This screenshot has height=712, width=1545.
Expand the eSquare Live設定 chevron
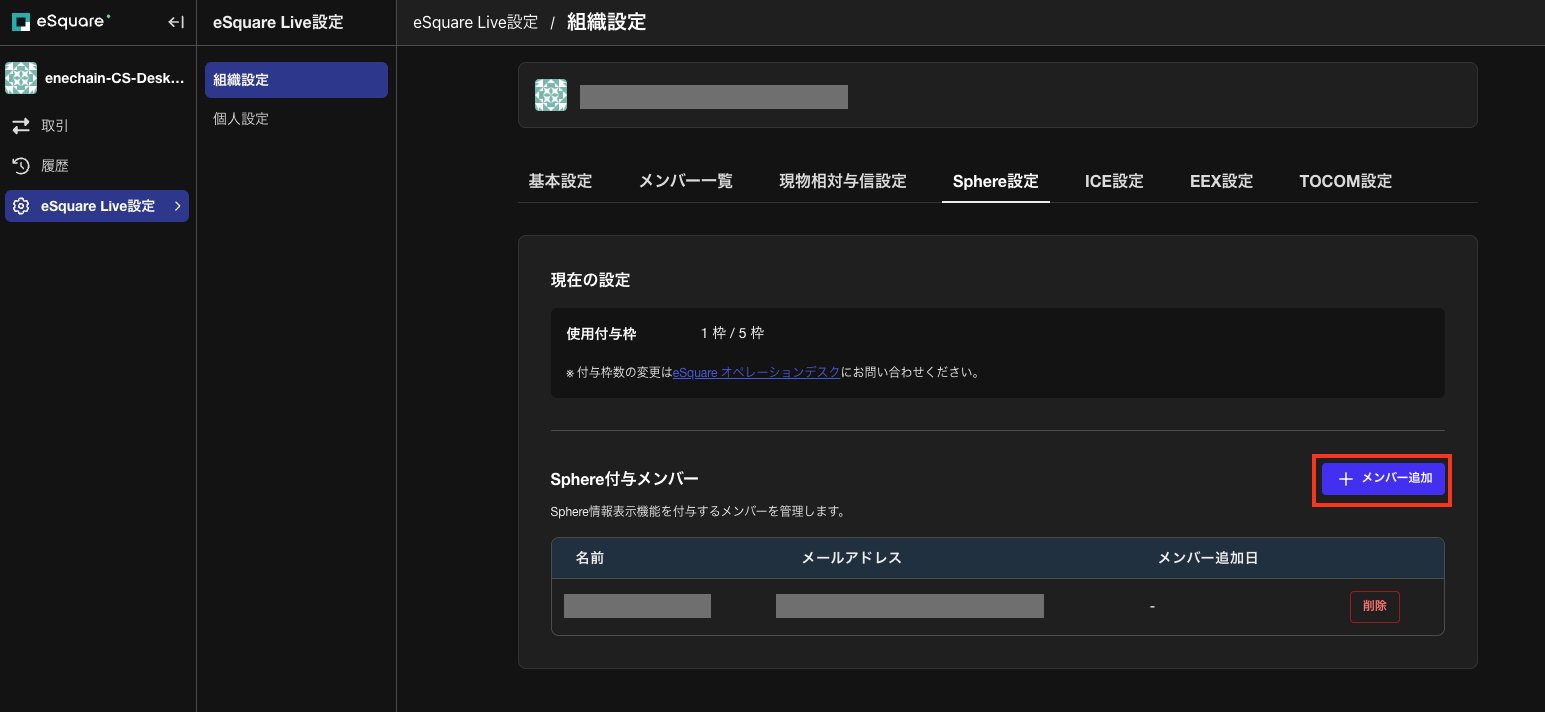[x=177, y=206]
